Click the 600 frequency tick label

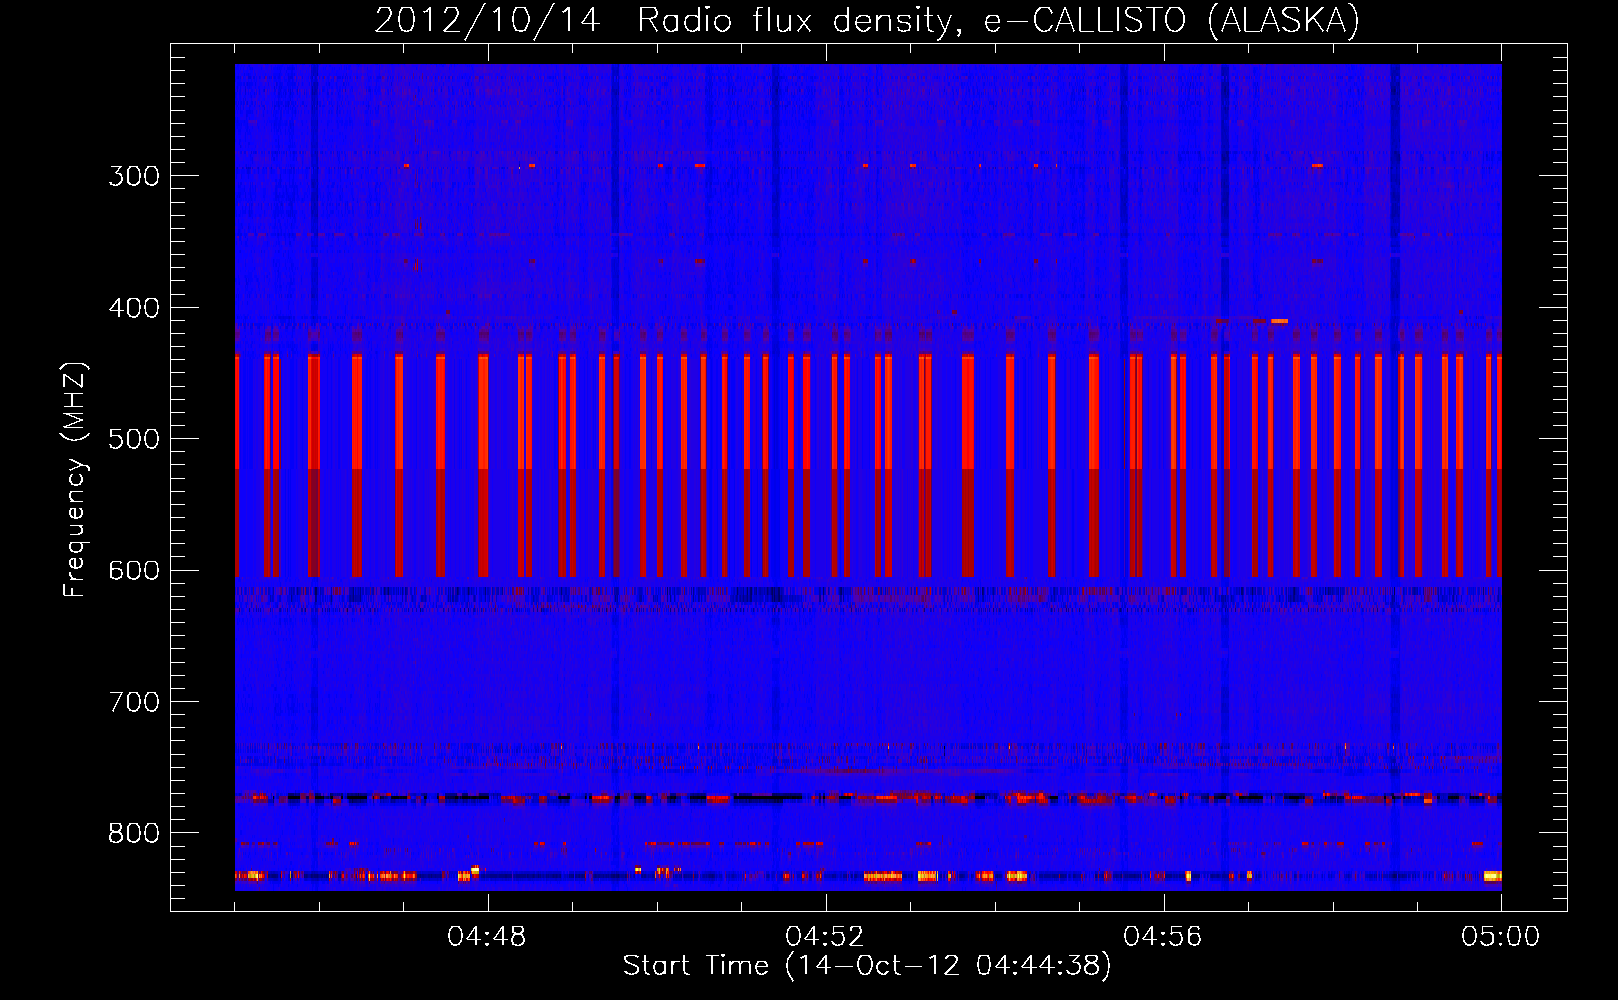[x=134, y=571]
